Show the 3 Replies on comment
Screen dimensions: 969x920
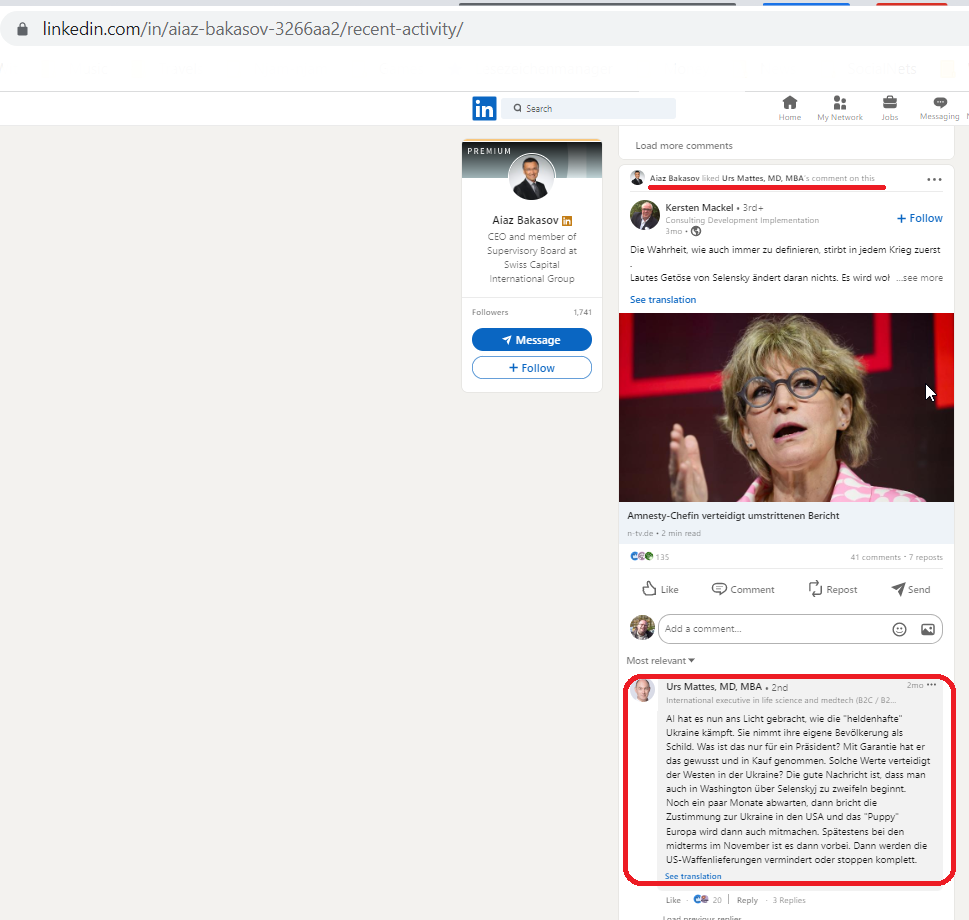click(789, 900)
